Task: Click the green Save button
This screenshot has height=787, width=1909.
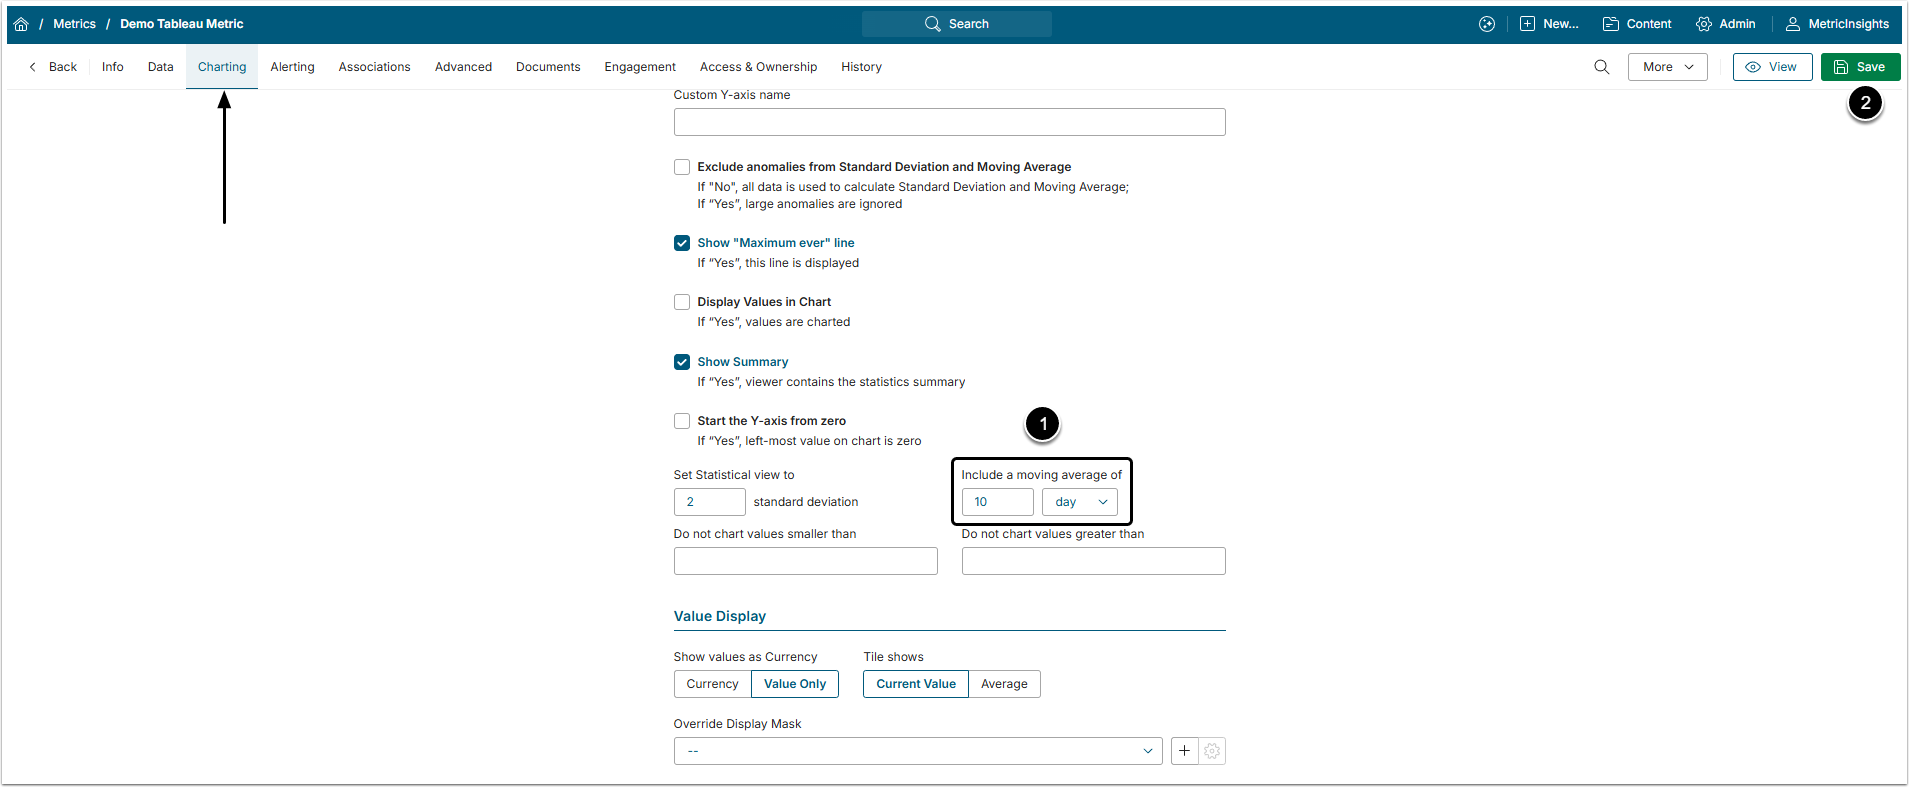Action: tap(1860, 67)
